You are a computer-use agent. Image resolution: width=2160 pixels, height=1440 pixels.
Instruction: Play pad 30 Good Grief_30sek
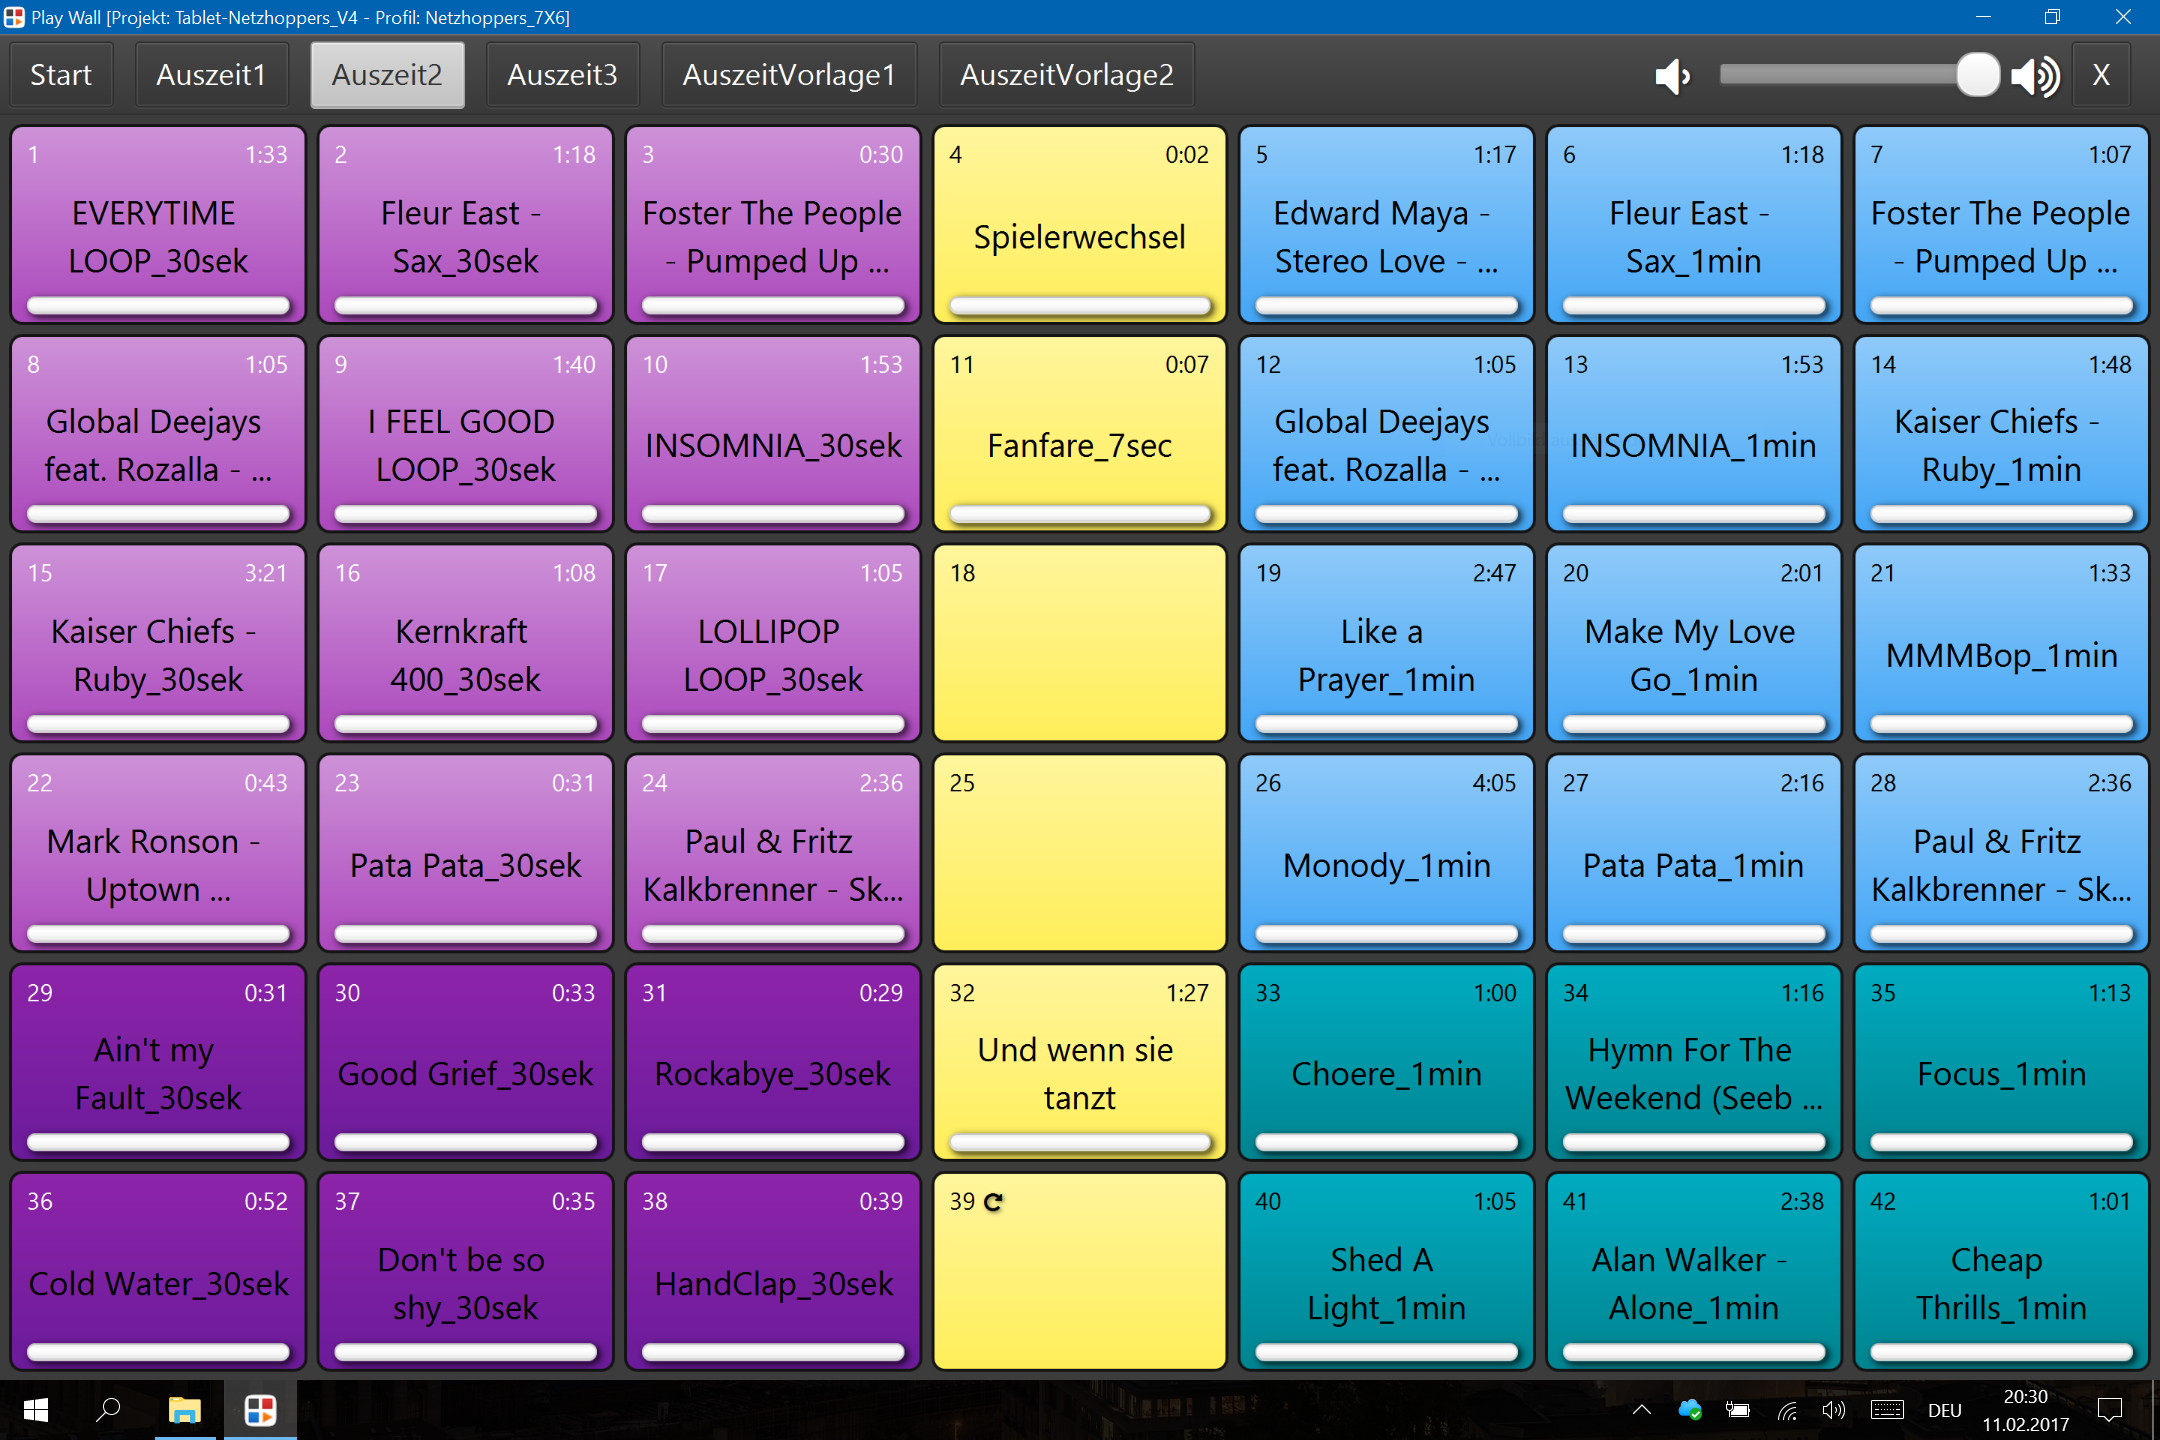(465, 1062)
